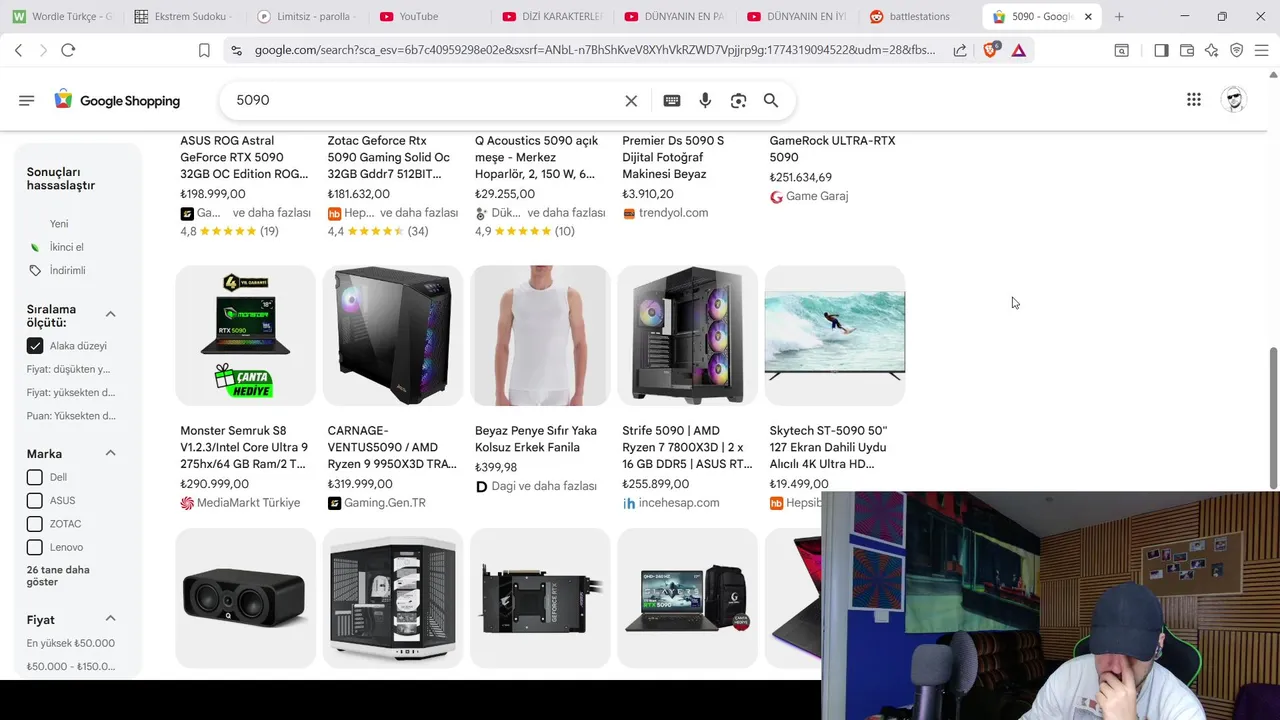Sort by Fiyat: düşükten yükseğe
The height and width of the screenshot is (720, 1280).
[68, 369]
